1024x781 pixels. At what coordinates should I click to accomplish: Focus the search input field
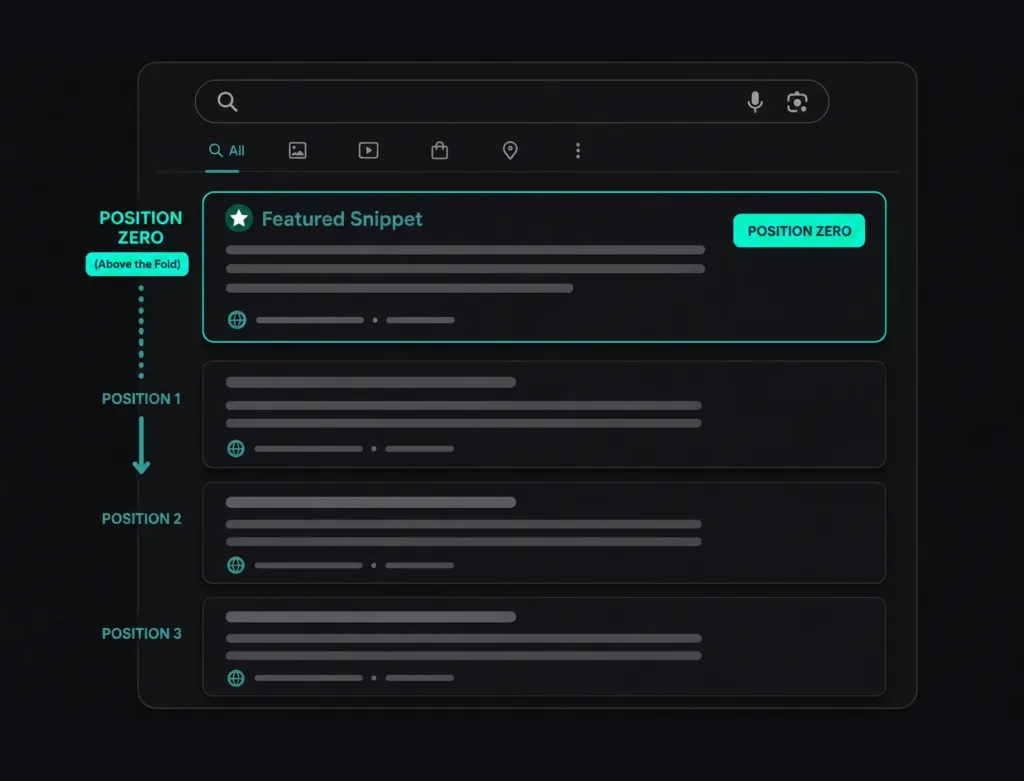512,101
